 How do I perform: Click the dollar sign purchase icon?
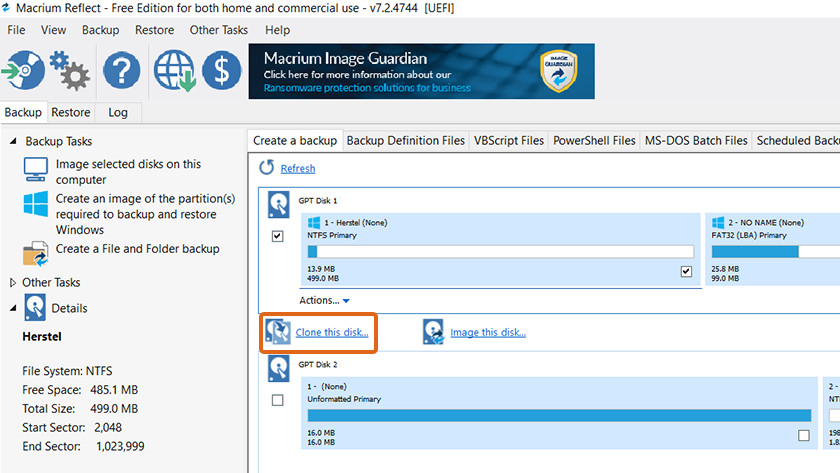tap(222, 70)
